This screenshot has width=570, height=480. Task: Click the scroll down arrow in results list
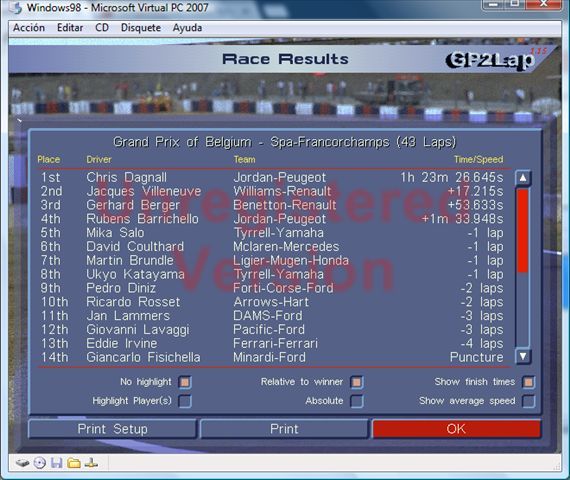point(523,356)
